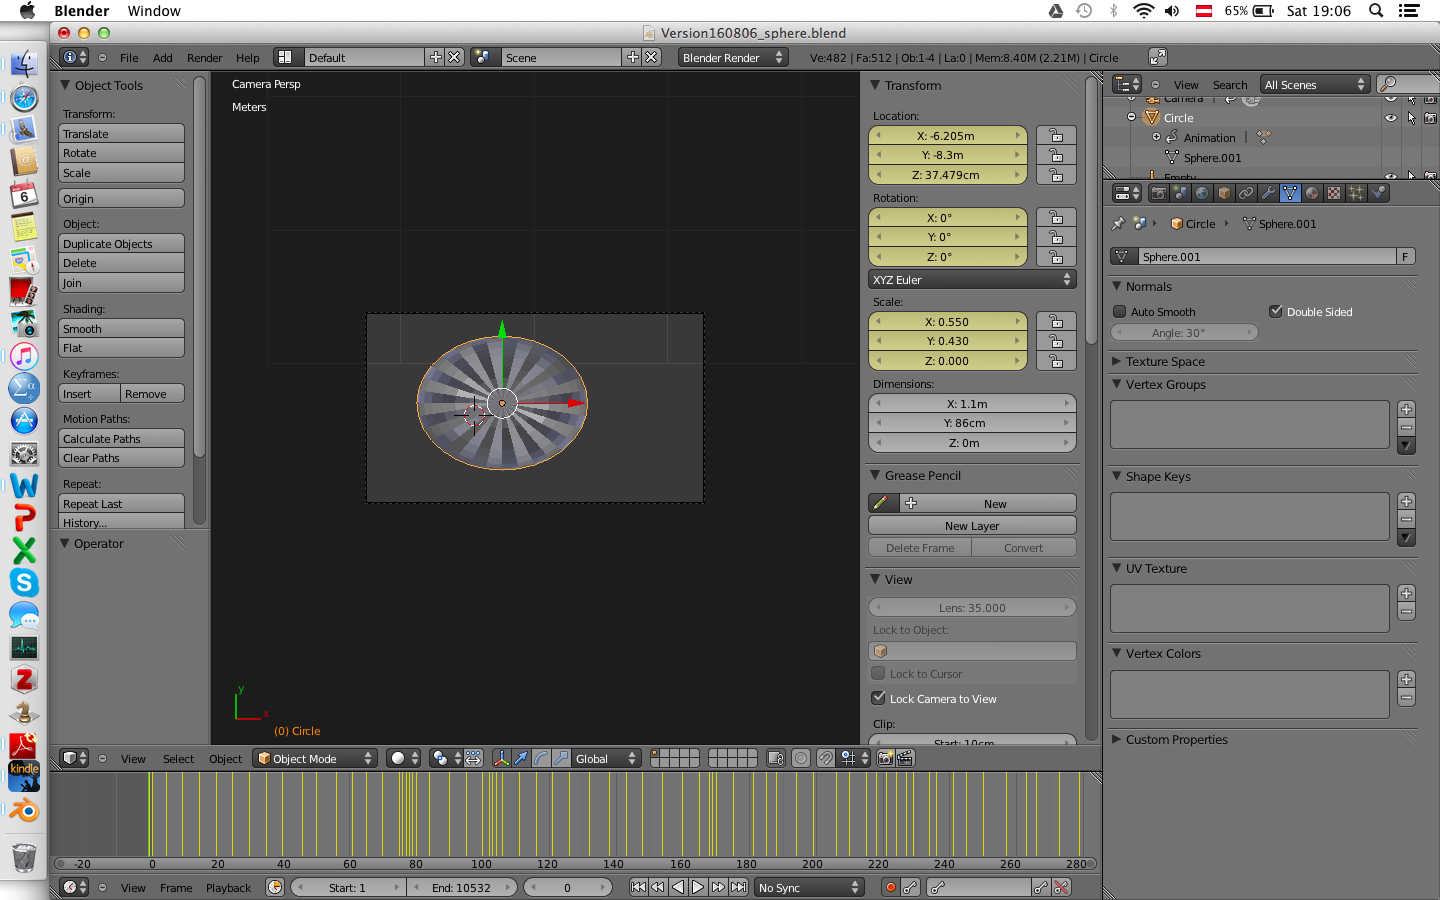Click the grease pencil draw icon
The width and height of the screenshot is (1440, 900).
(x=880, y=503)
